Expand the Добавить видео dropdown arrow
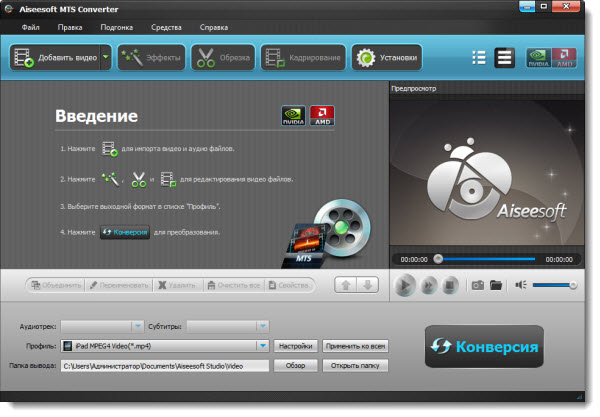The image size is (600, 417). click(105, 58)
